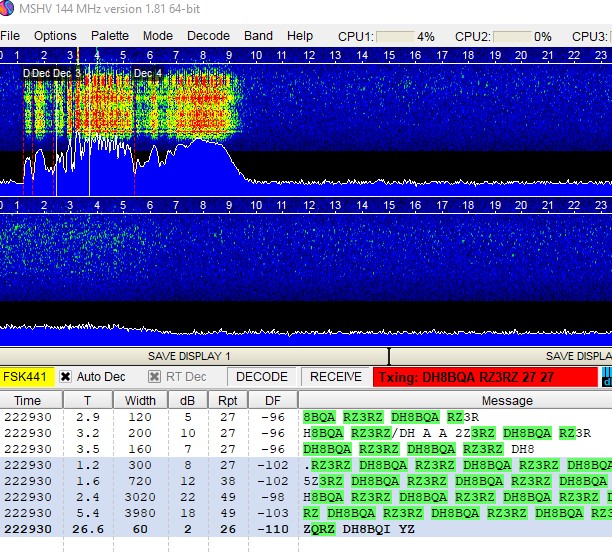Click the 'Dec 4' marker on waterfall

pyautogui.click(x=148, y=73)
